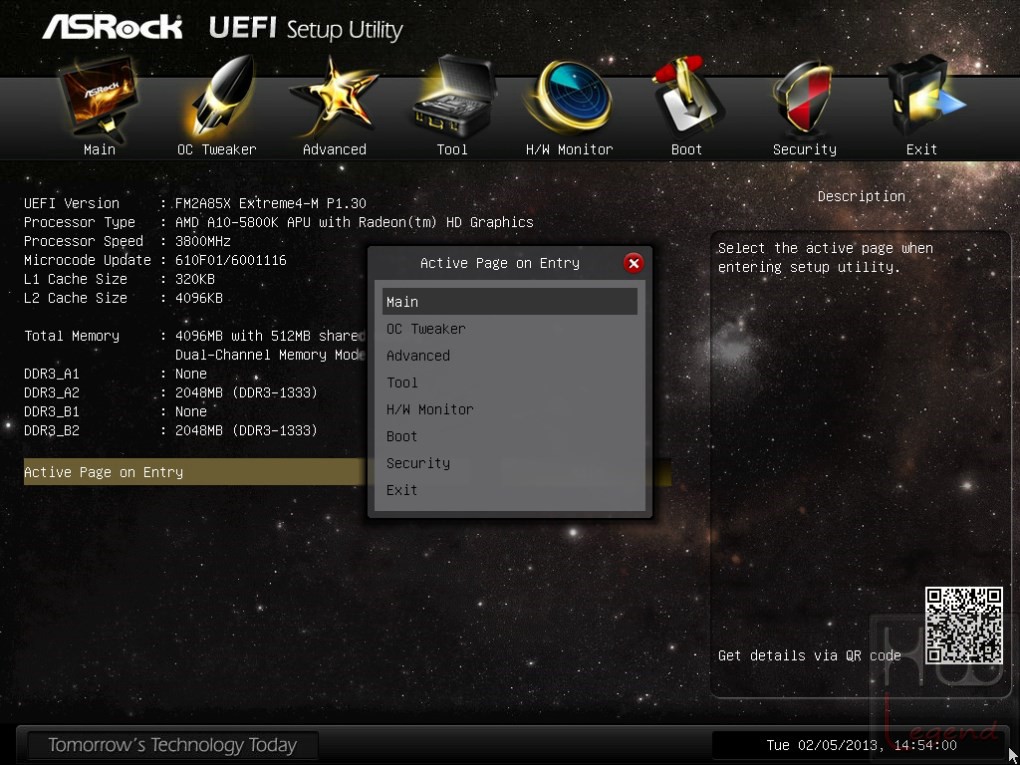Click the DDR3_A1 slot value None
Viewport: 1020px width, 765px height.
pyautogui.click(x=191, y=373)
